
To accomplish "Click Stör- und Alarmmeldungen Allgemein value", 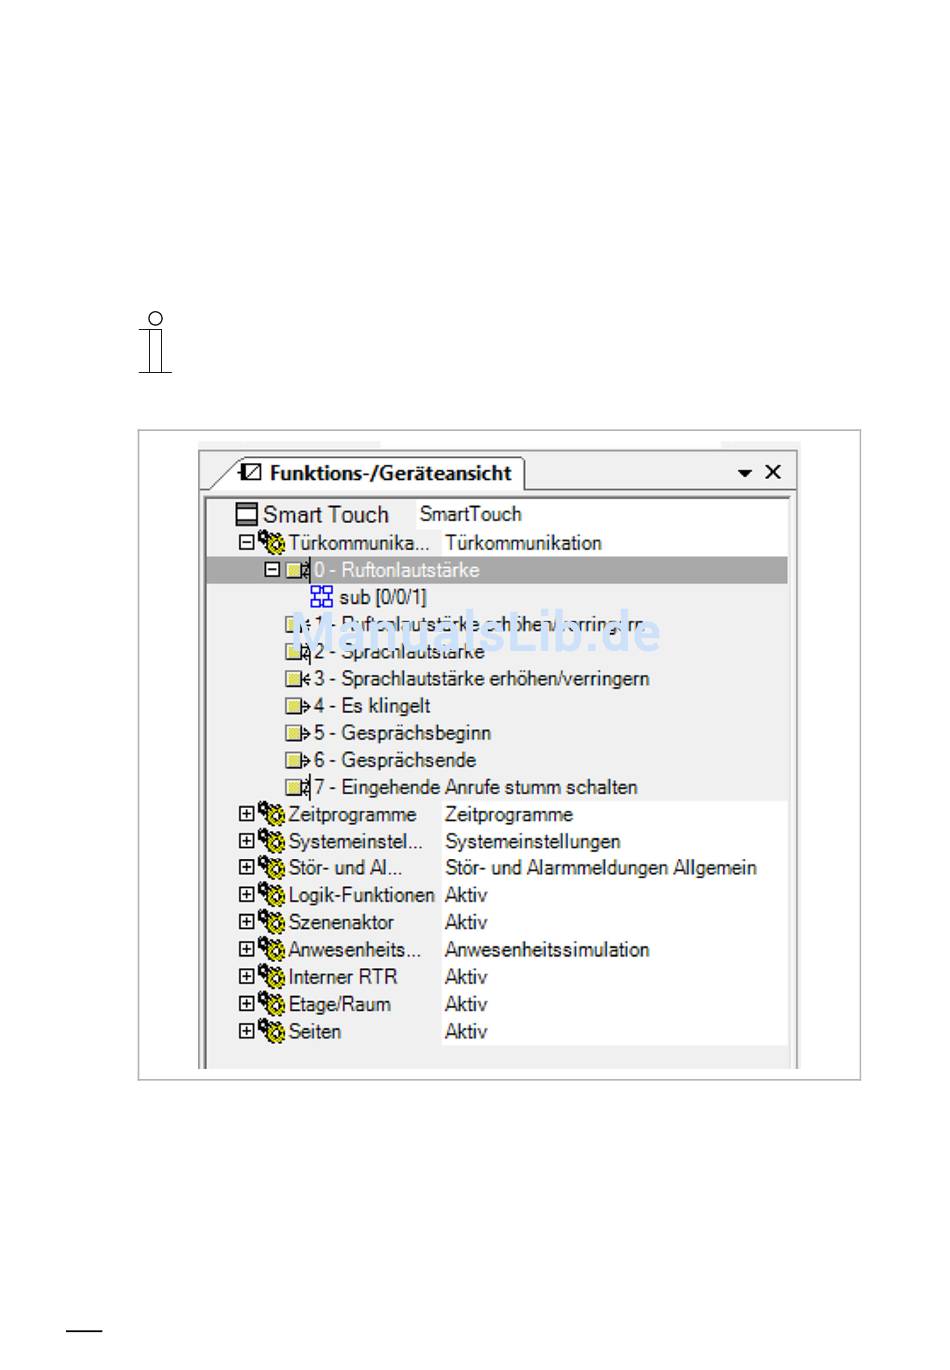I will (600, 867).
